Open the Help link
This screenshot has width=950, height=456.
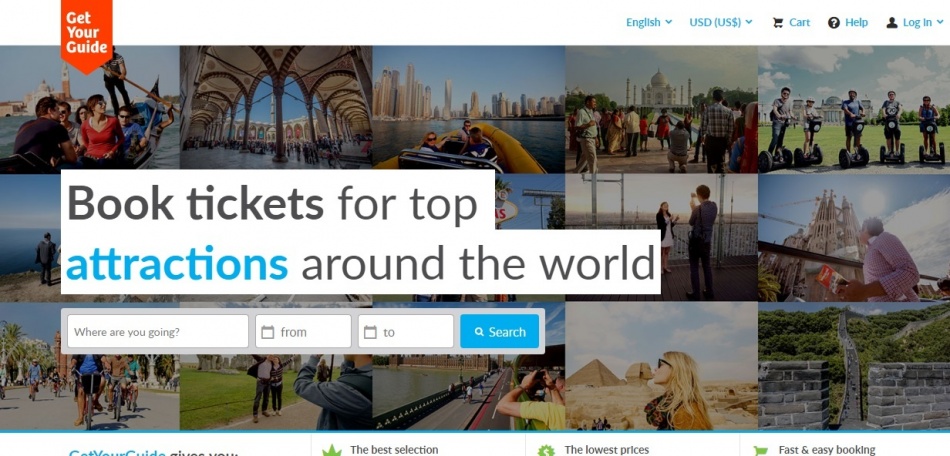click(x=856, y=22)
